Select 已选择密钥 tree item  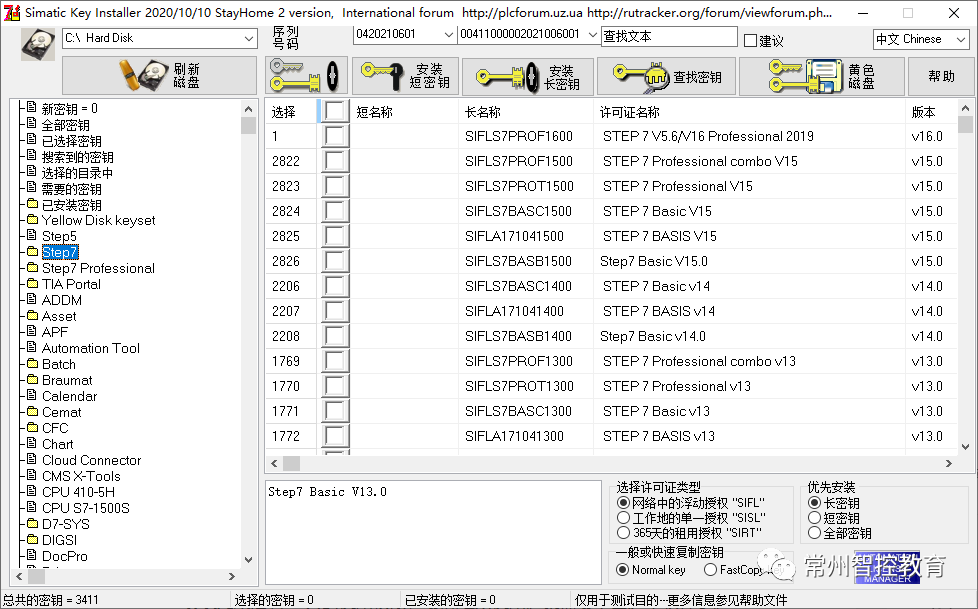pos(71,141)
